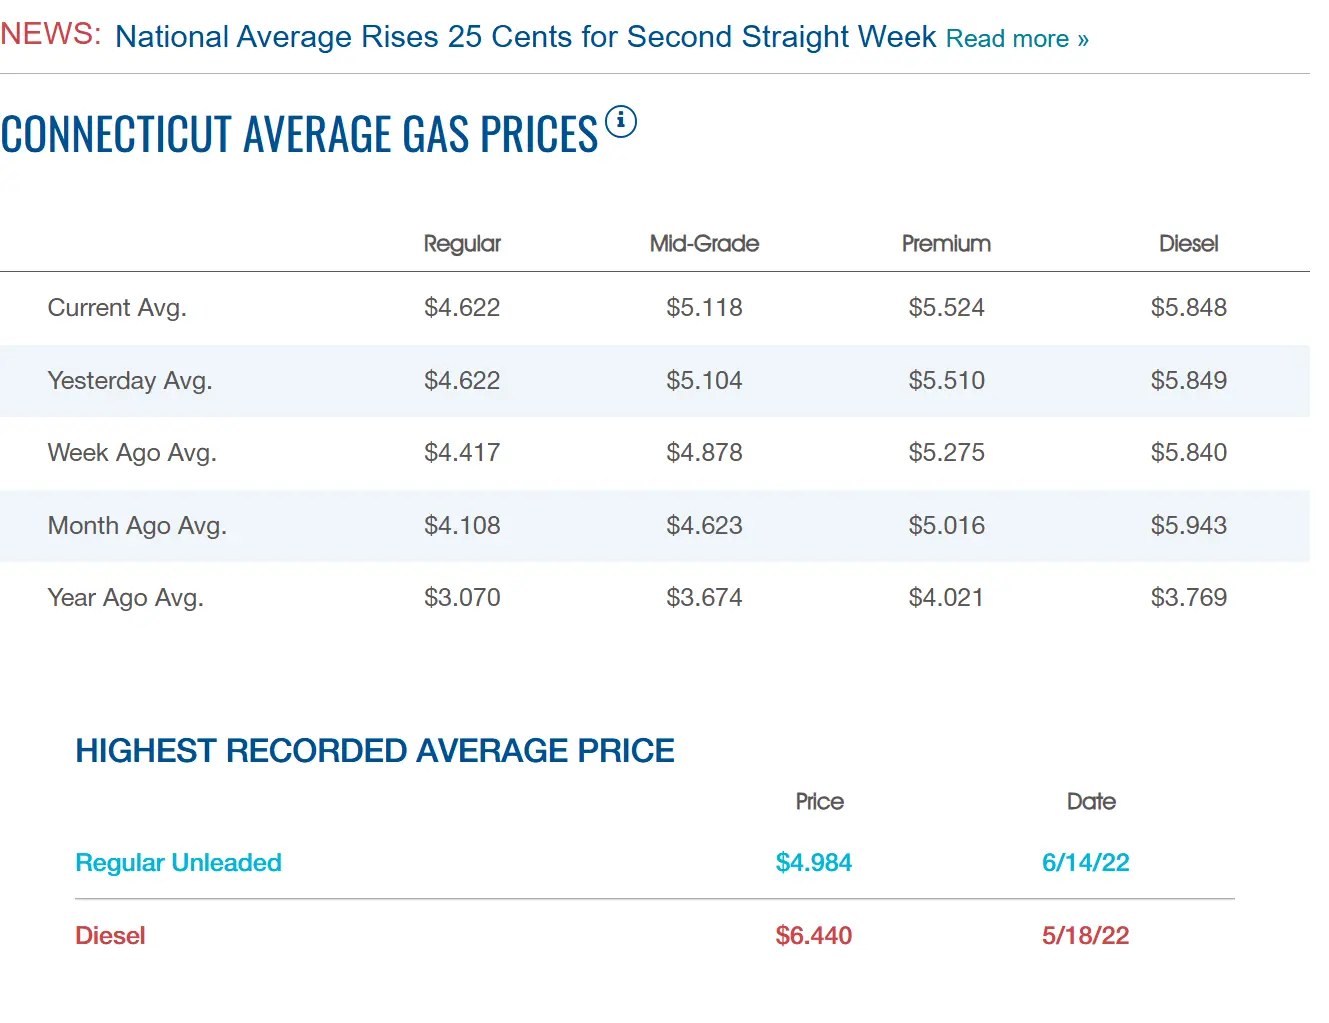
Task: Open the Read more news link
Action: coord(1017,39)
